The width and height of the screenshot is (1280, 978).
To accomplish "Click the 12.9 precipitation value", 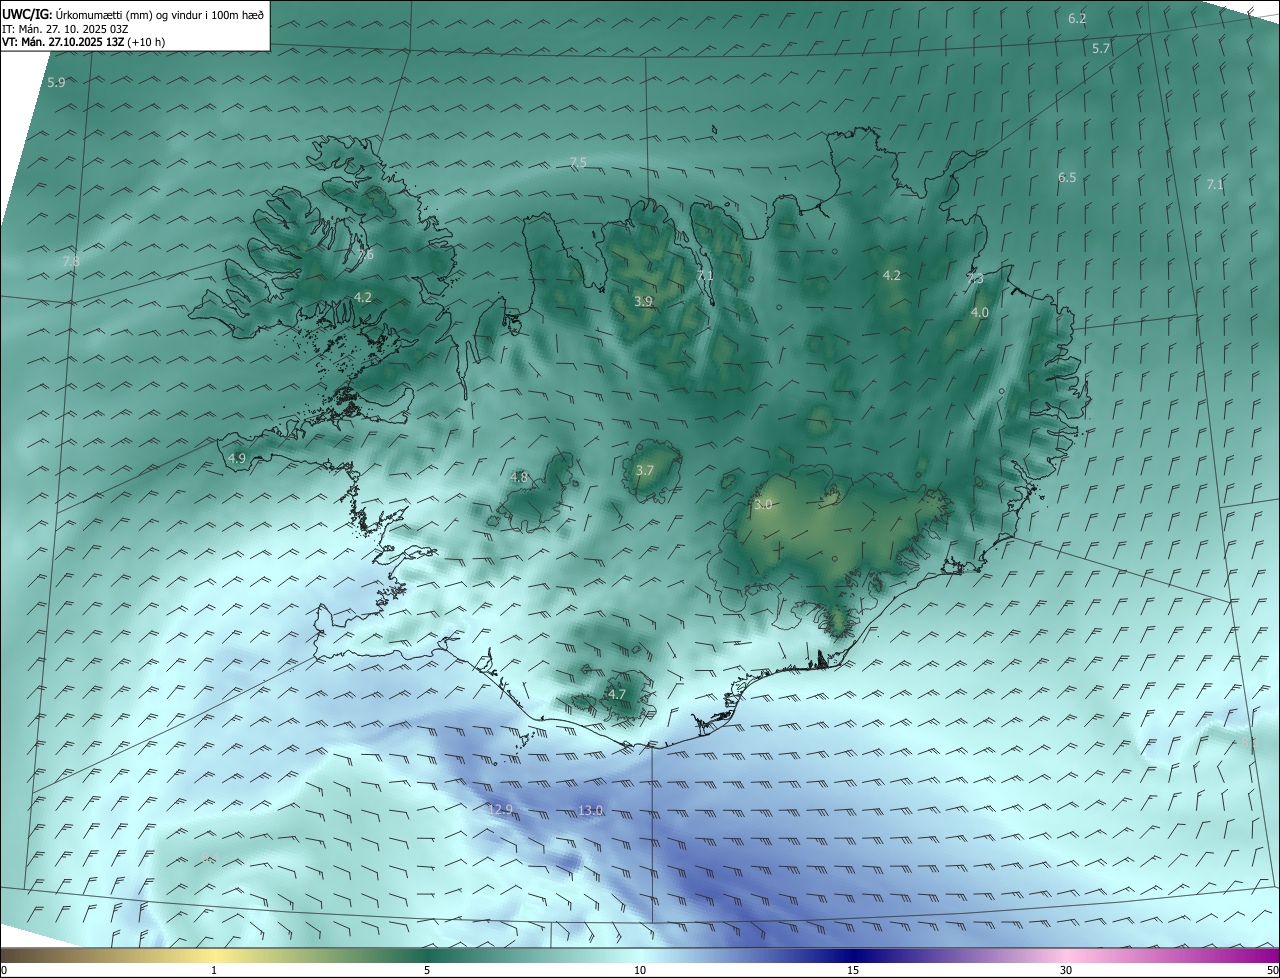I will click(501, 809).
